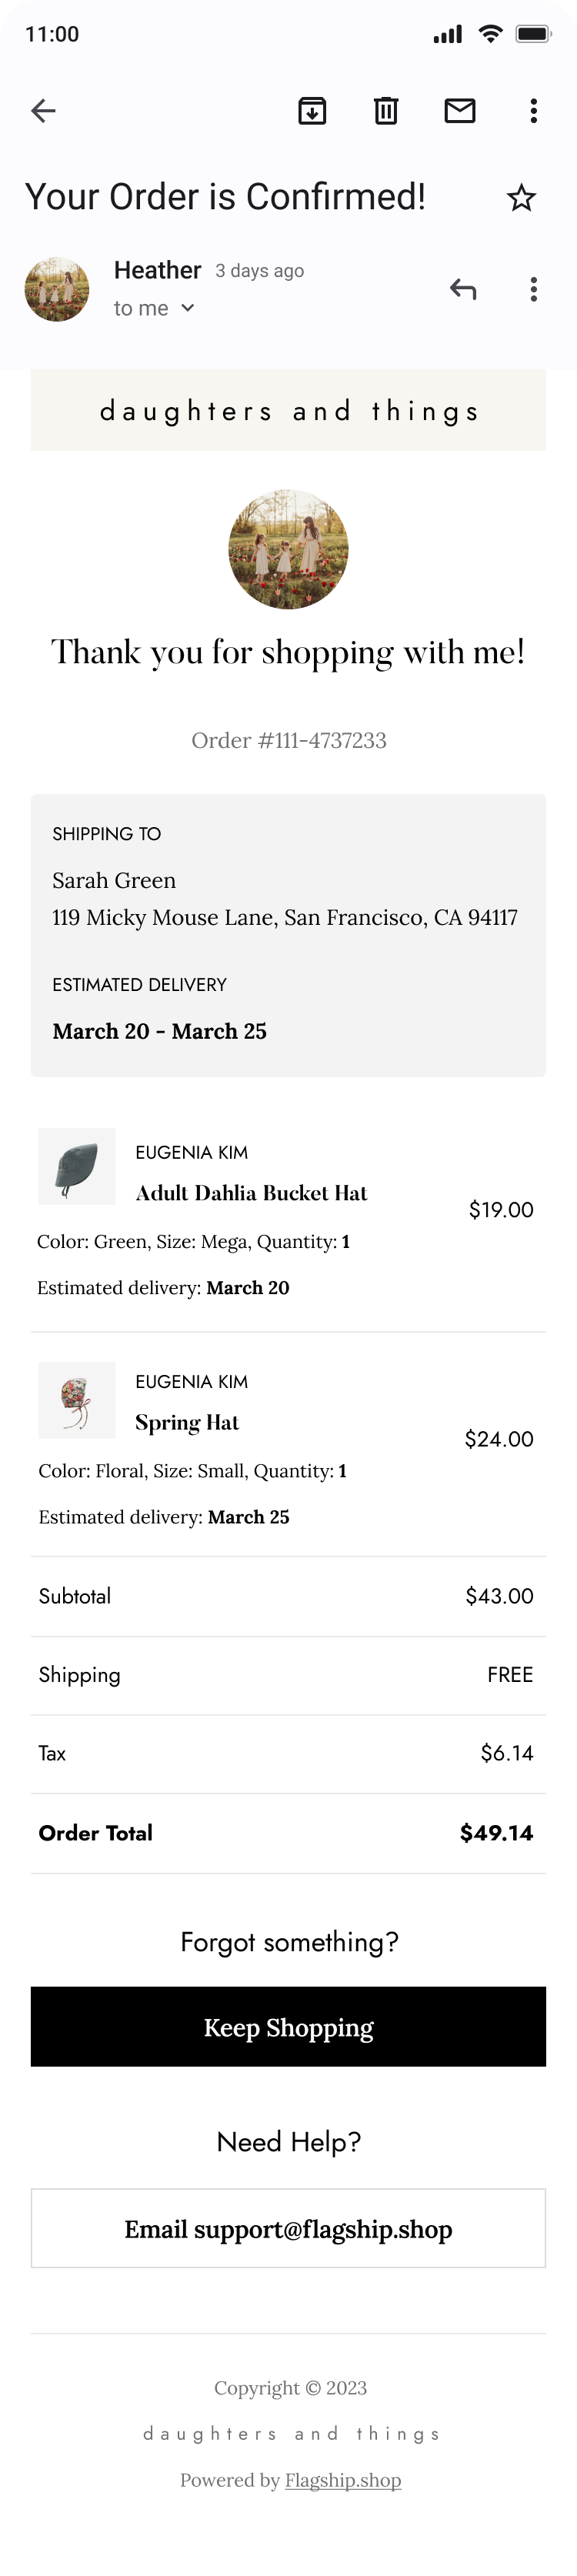Reply to Heather's message
The image size is (577, 2576).
coord(463,290)
